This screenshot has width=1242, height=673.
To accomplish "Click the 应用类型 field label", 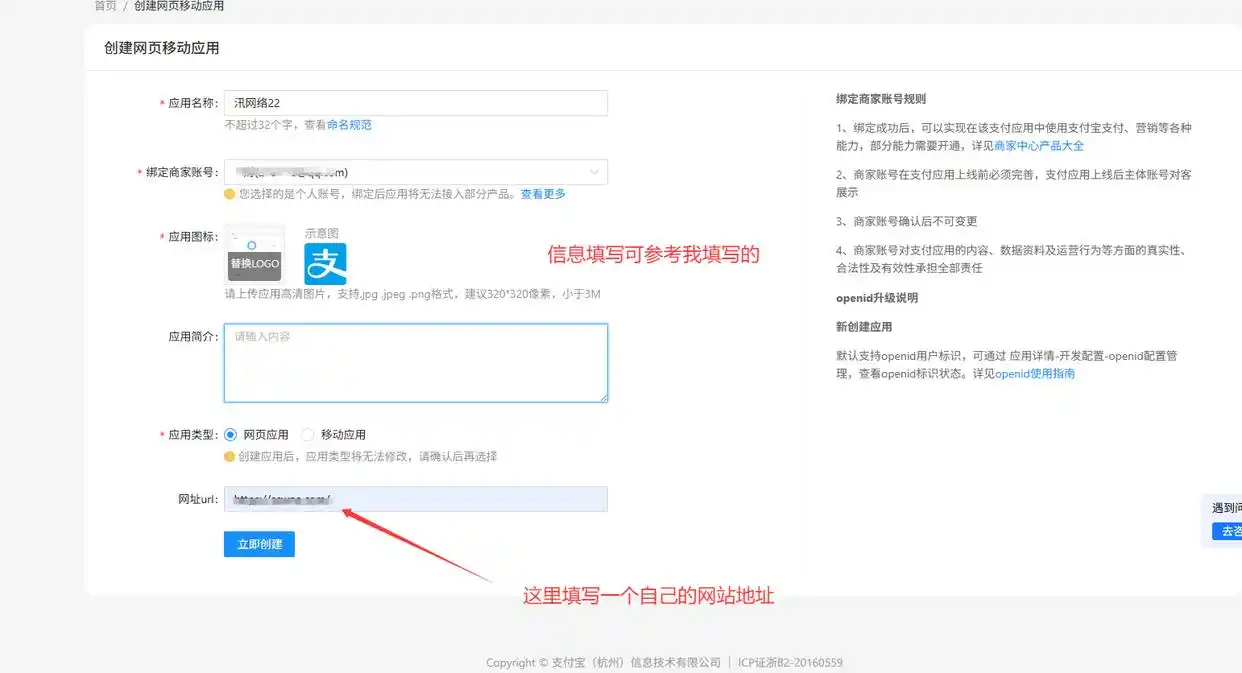I will pos(192,435).
